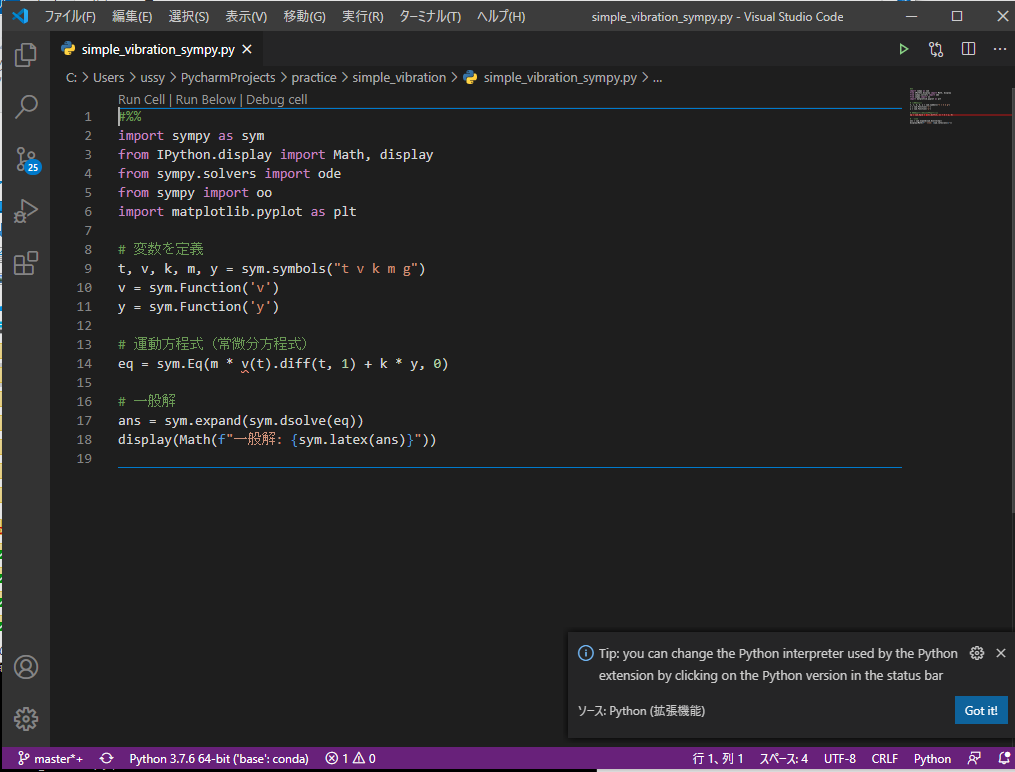Viewport: 1015px width, 772px height.
Task: Open the Extensions view icon
Action: pyautogui.click(x=26, y=264)
